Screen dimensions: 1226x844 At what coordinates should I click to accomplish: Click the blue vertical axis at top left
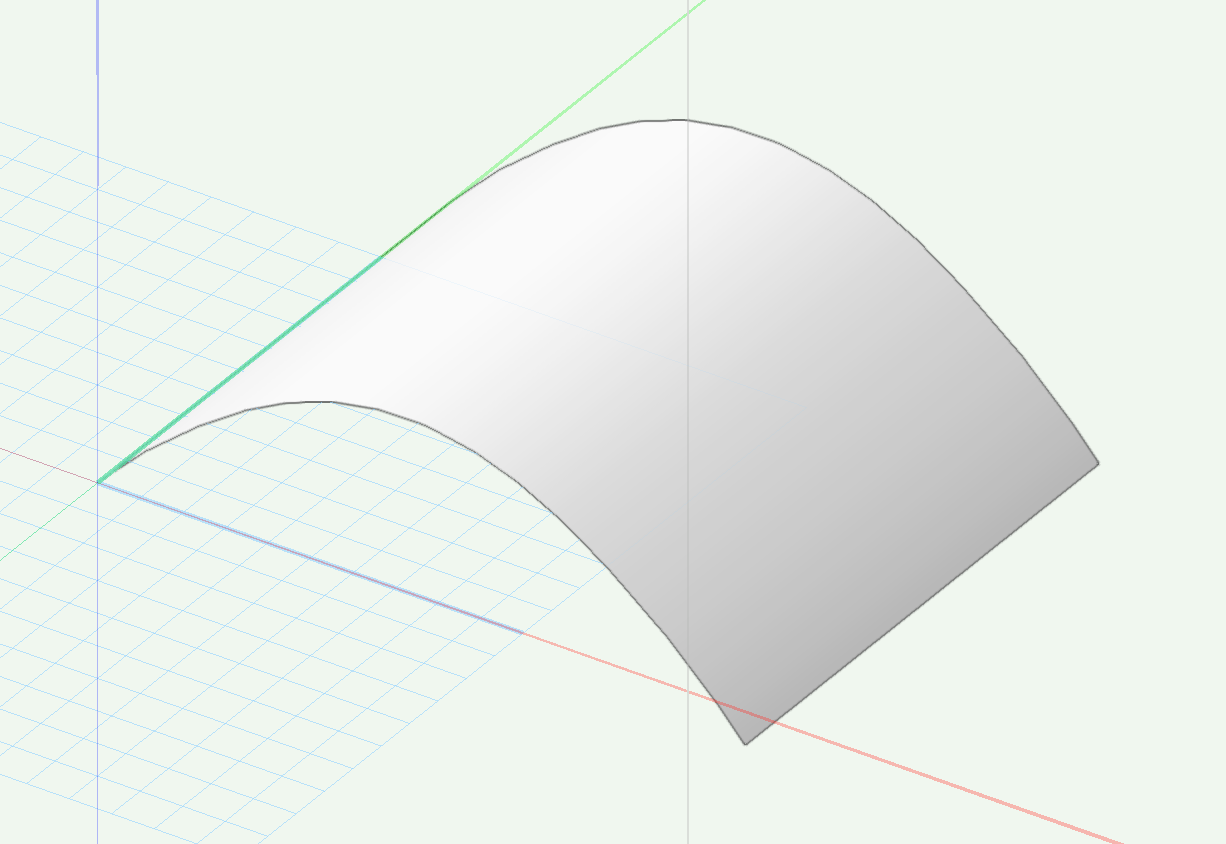(x=97, y=35)
